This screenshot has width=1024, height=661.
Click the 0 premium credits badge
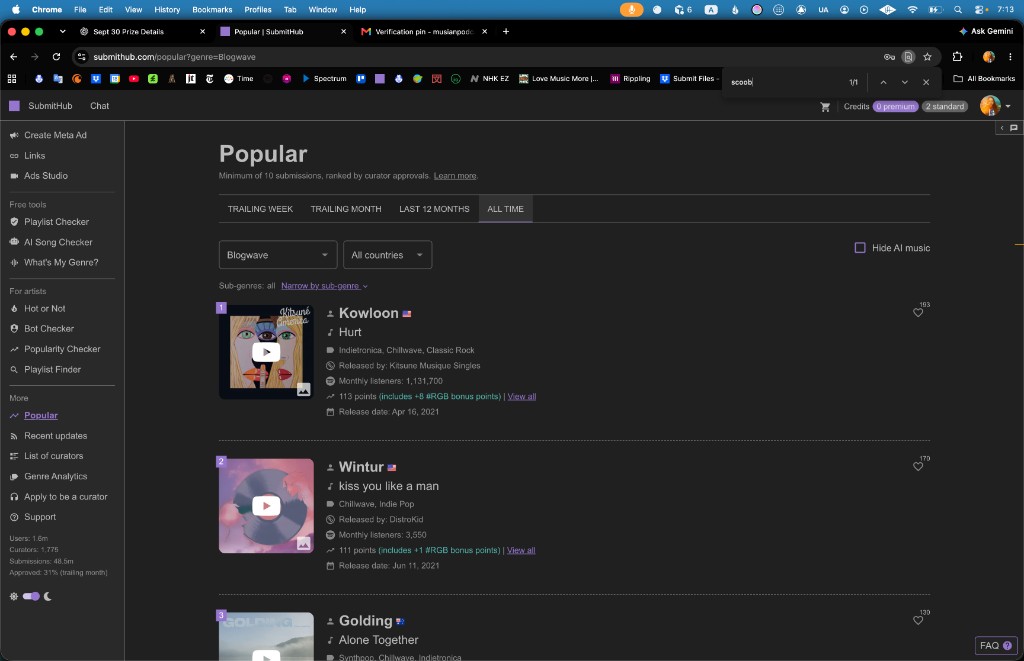tap(895, 106)
